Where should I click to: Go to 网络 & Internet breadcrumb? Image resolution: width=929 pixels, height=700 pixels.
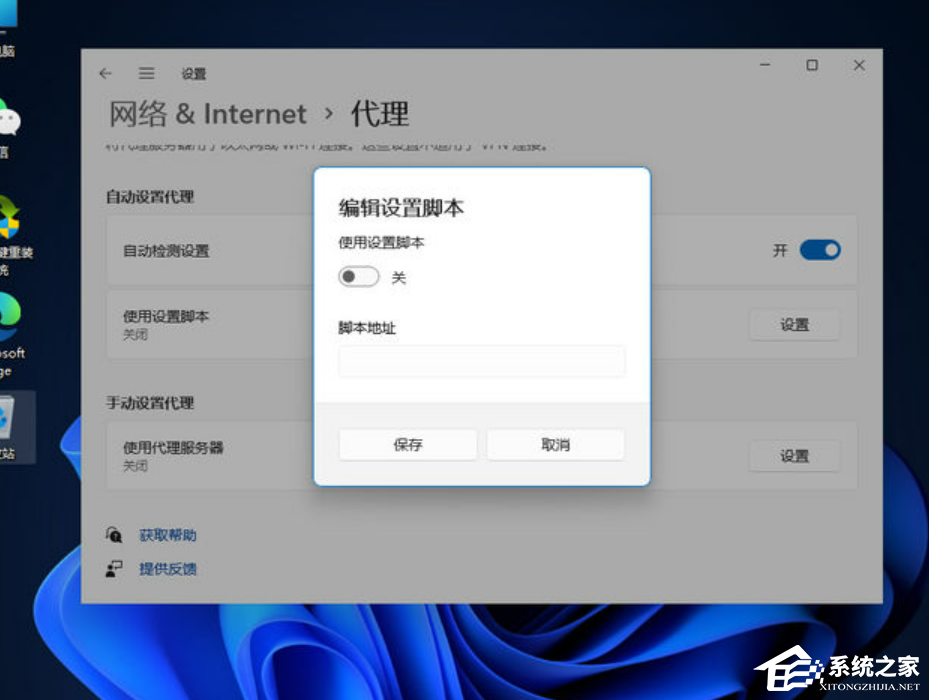click(x=207, y=114)
